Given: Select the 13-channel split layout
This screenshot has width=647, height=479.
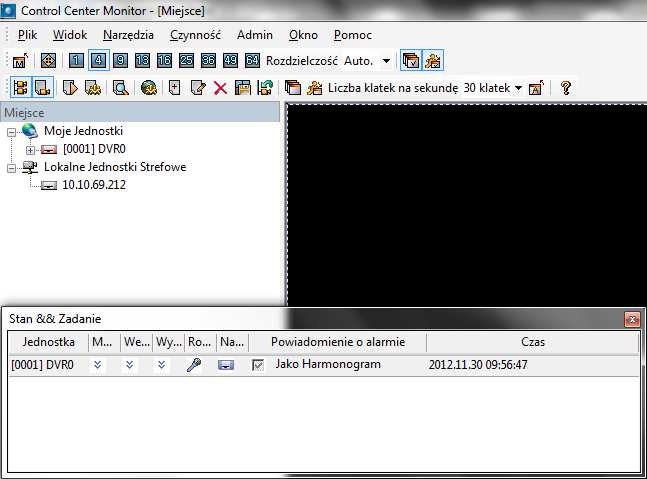Looking at the screenshot, I should coord(142,61).
